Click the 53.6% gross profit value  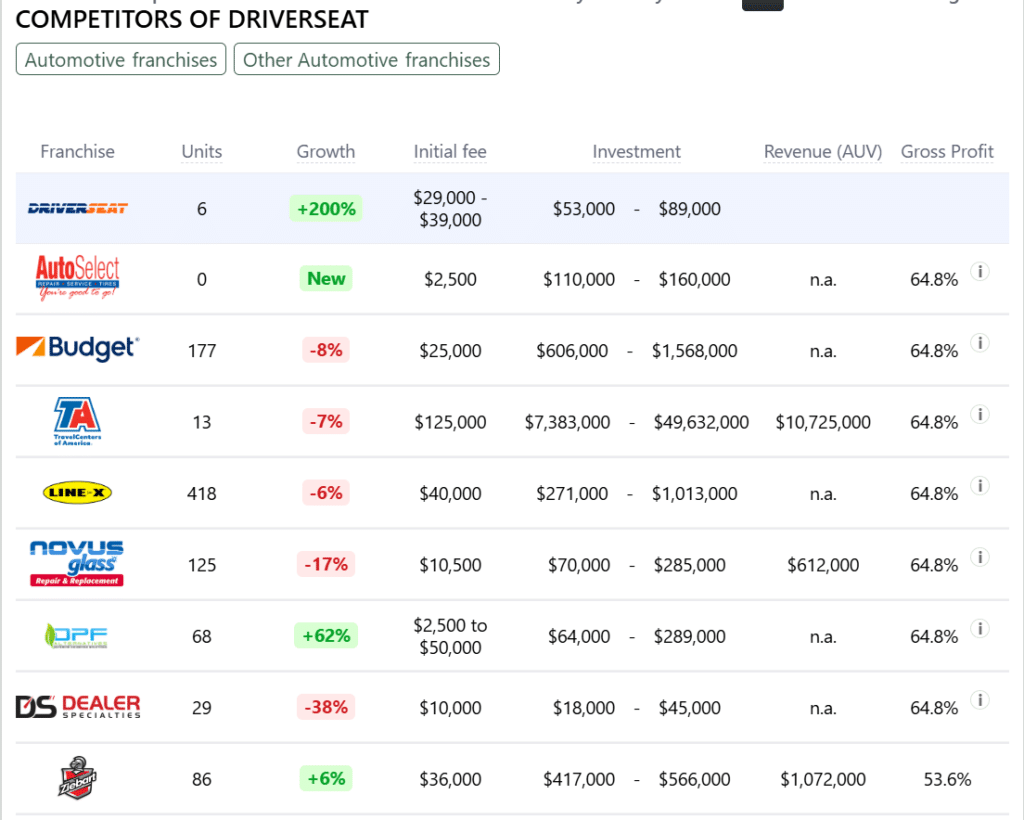pos(947,780)
